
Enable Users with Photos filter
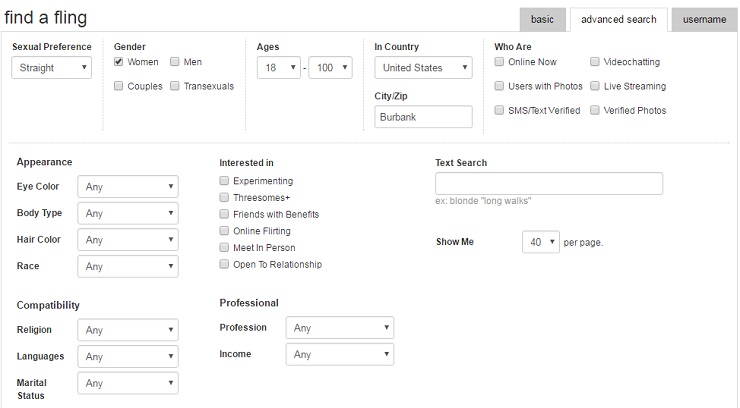(500, 86)
